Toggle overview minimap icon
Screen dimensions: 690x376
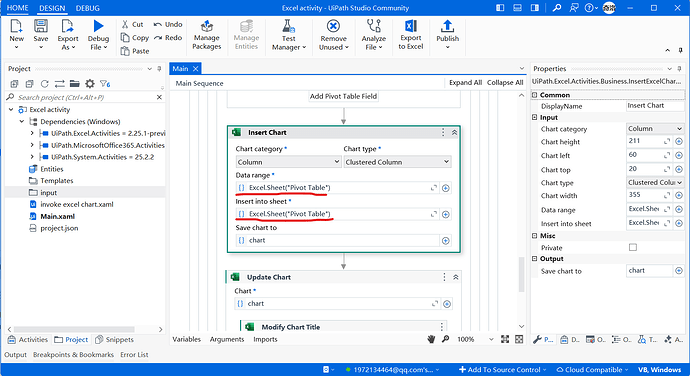[x=519, y=339]
